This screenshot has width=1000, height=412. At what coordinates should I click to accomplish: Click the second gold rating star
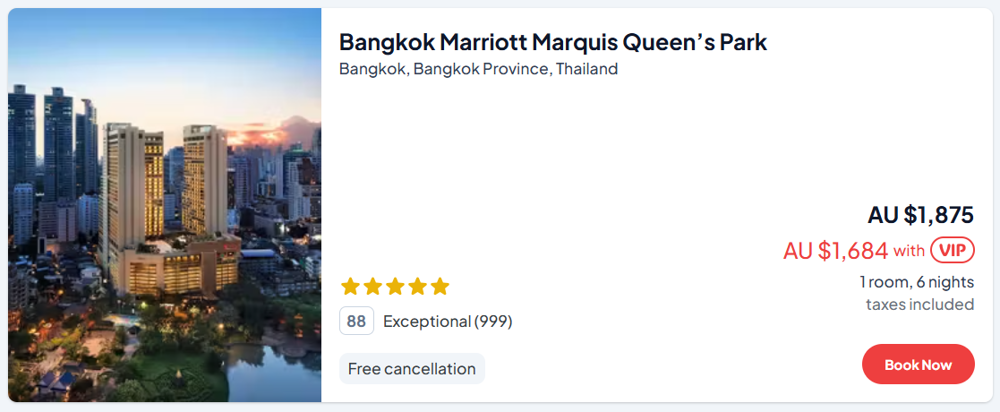pyautogui.click(x=373, y=287)
